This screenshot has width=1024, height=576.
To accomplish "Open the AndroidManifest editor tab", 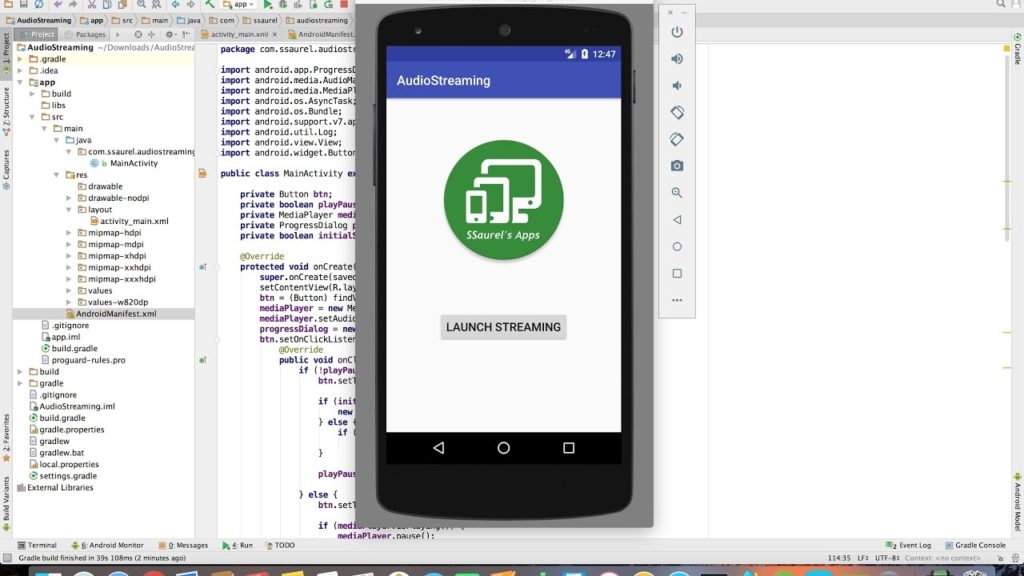I will point(321,34).
